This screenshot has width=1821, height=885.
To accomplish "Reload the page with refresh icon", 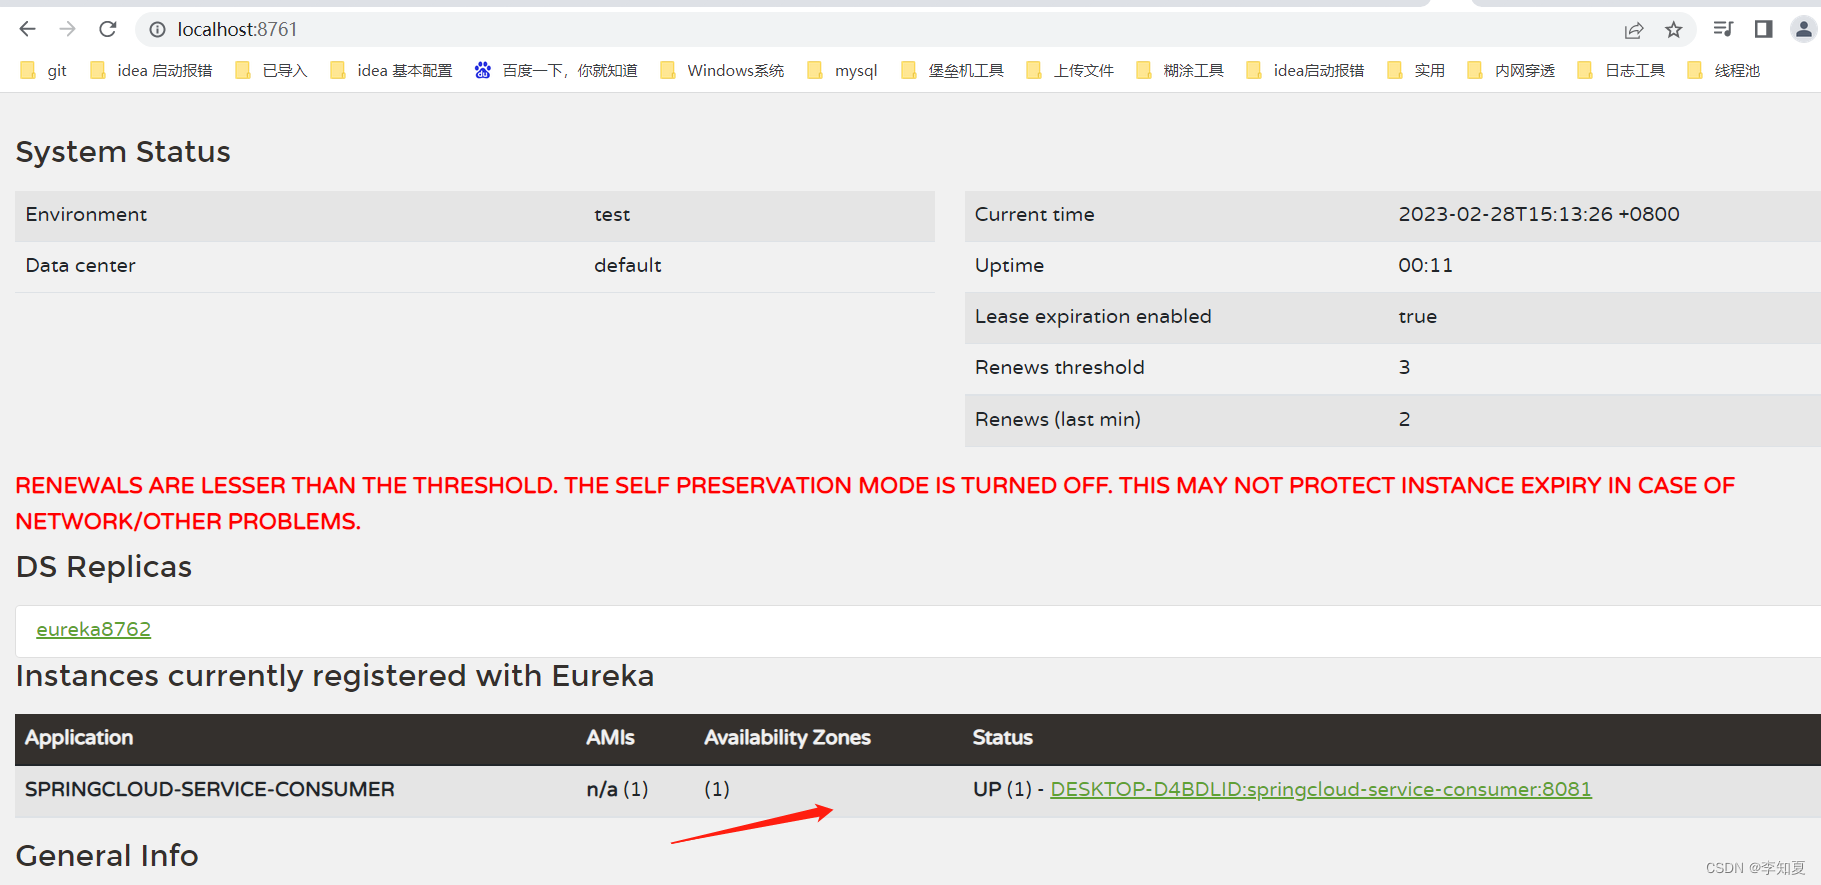I will pos(108,29).
